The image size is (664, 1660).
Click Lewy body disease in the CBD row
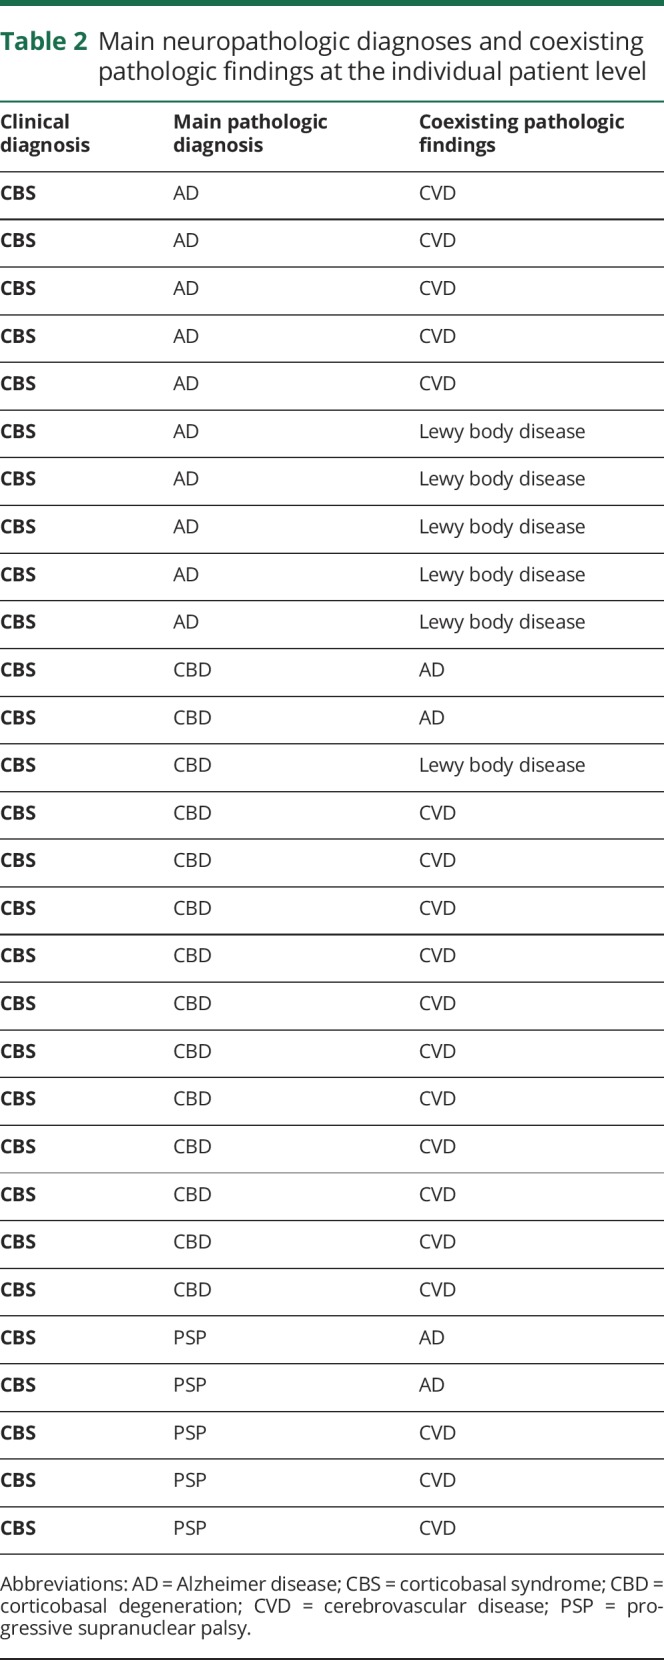tap(502, 765)
